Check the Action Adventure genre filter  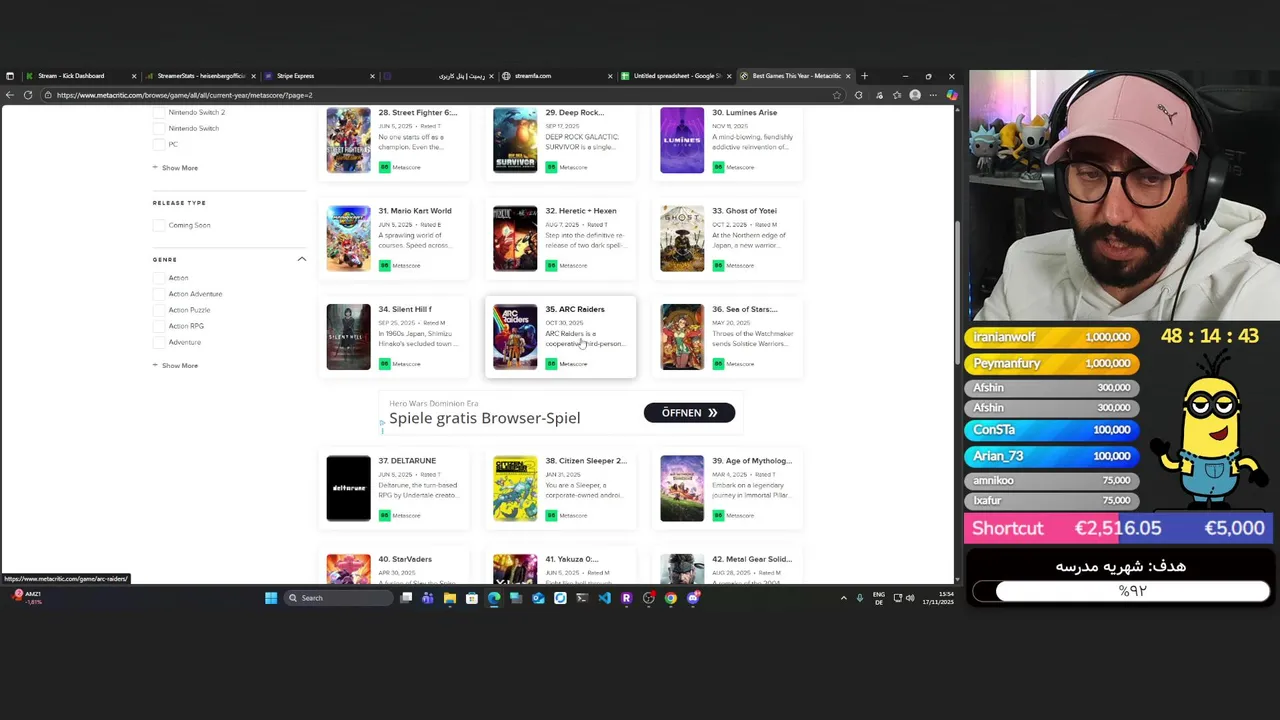[x=159, y=294]
